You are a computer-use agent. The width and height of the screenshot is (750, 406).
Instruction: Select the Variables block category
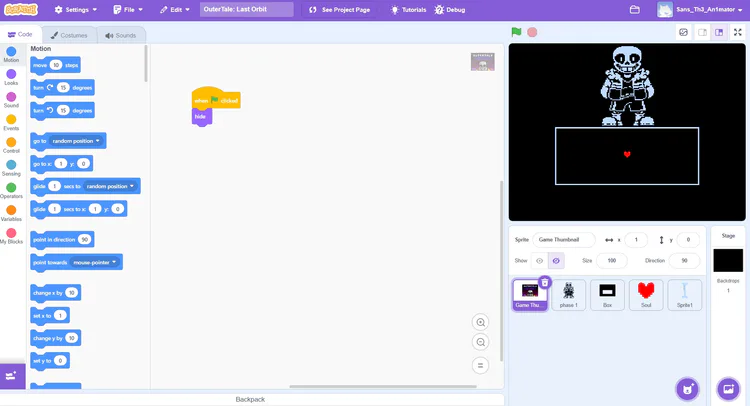(11, 213)
